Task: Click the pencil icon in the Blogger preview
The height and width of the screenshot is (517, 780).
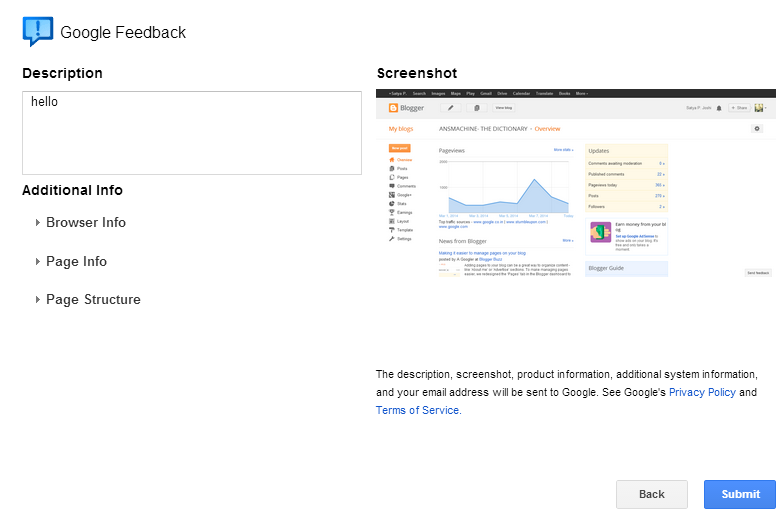Action: tap(450, 108)
